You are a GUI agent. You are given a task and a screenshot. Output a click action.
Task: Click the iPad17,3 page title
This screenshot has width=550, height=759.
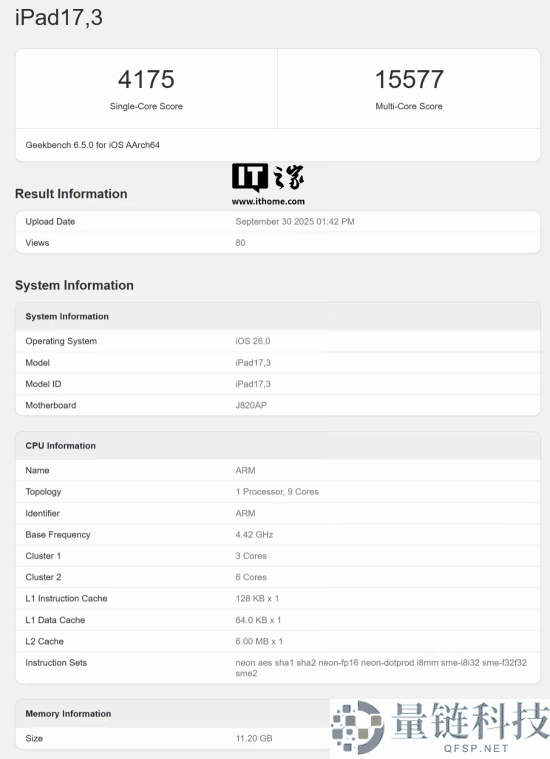click(59, 18)
